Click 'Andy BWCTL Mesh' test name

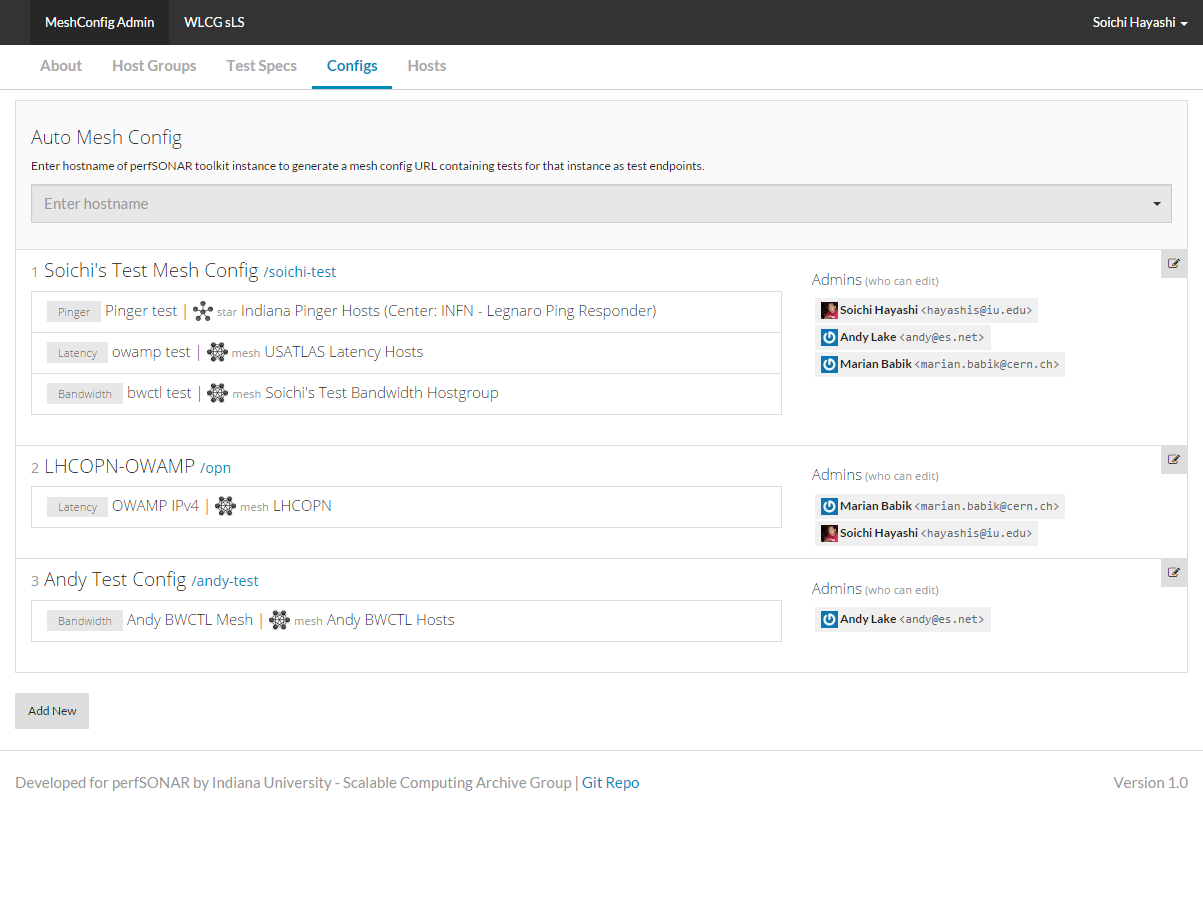(x=190, y=620)
